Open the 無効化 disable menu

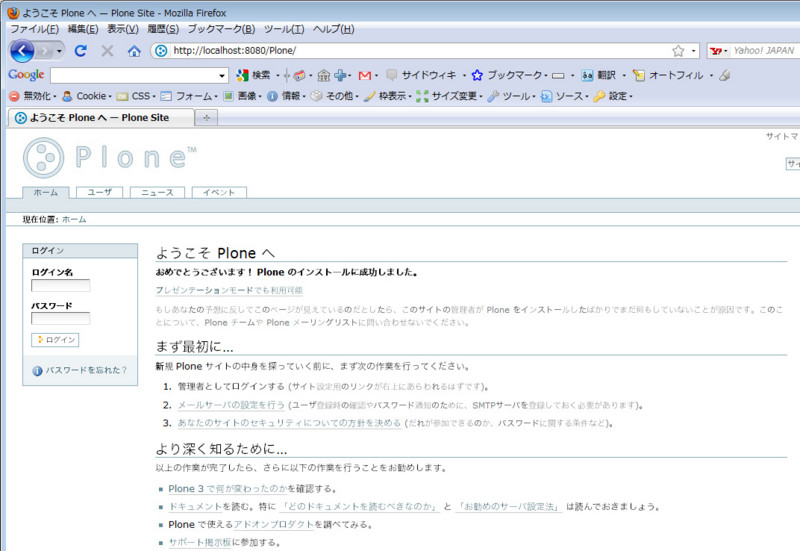[x=32, y=96]
